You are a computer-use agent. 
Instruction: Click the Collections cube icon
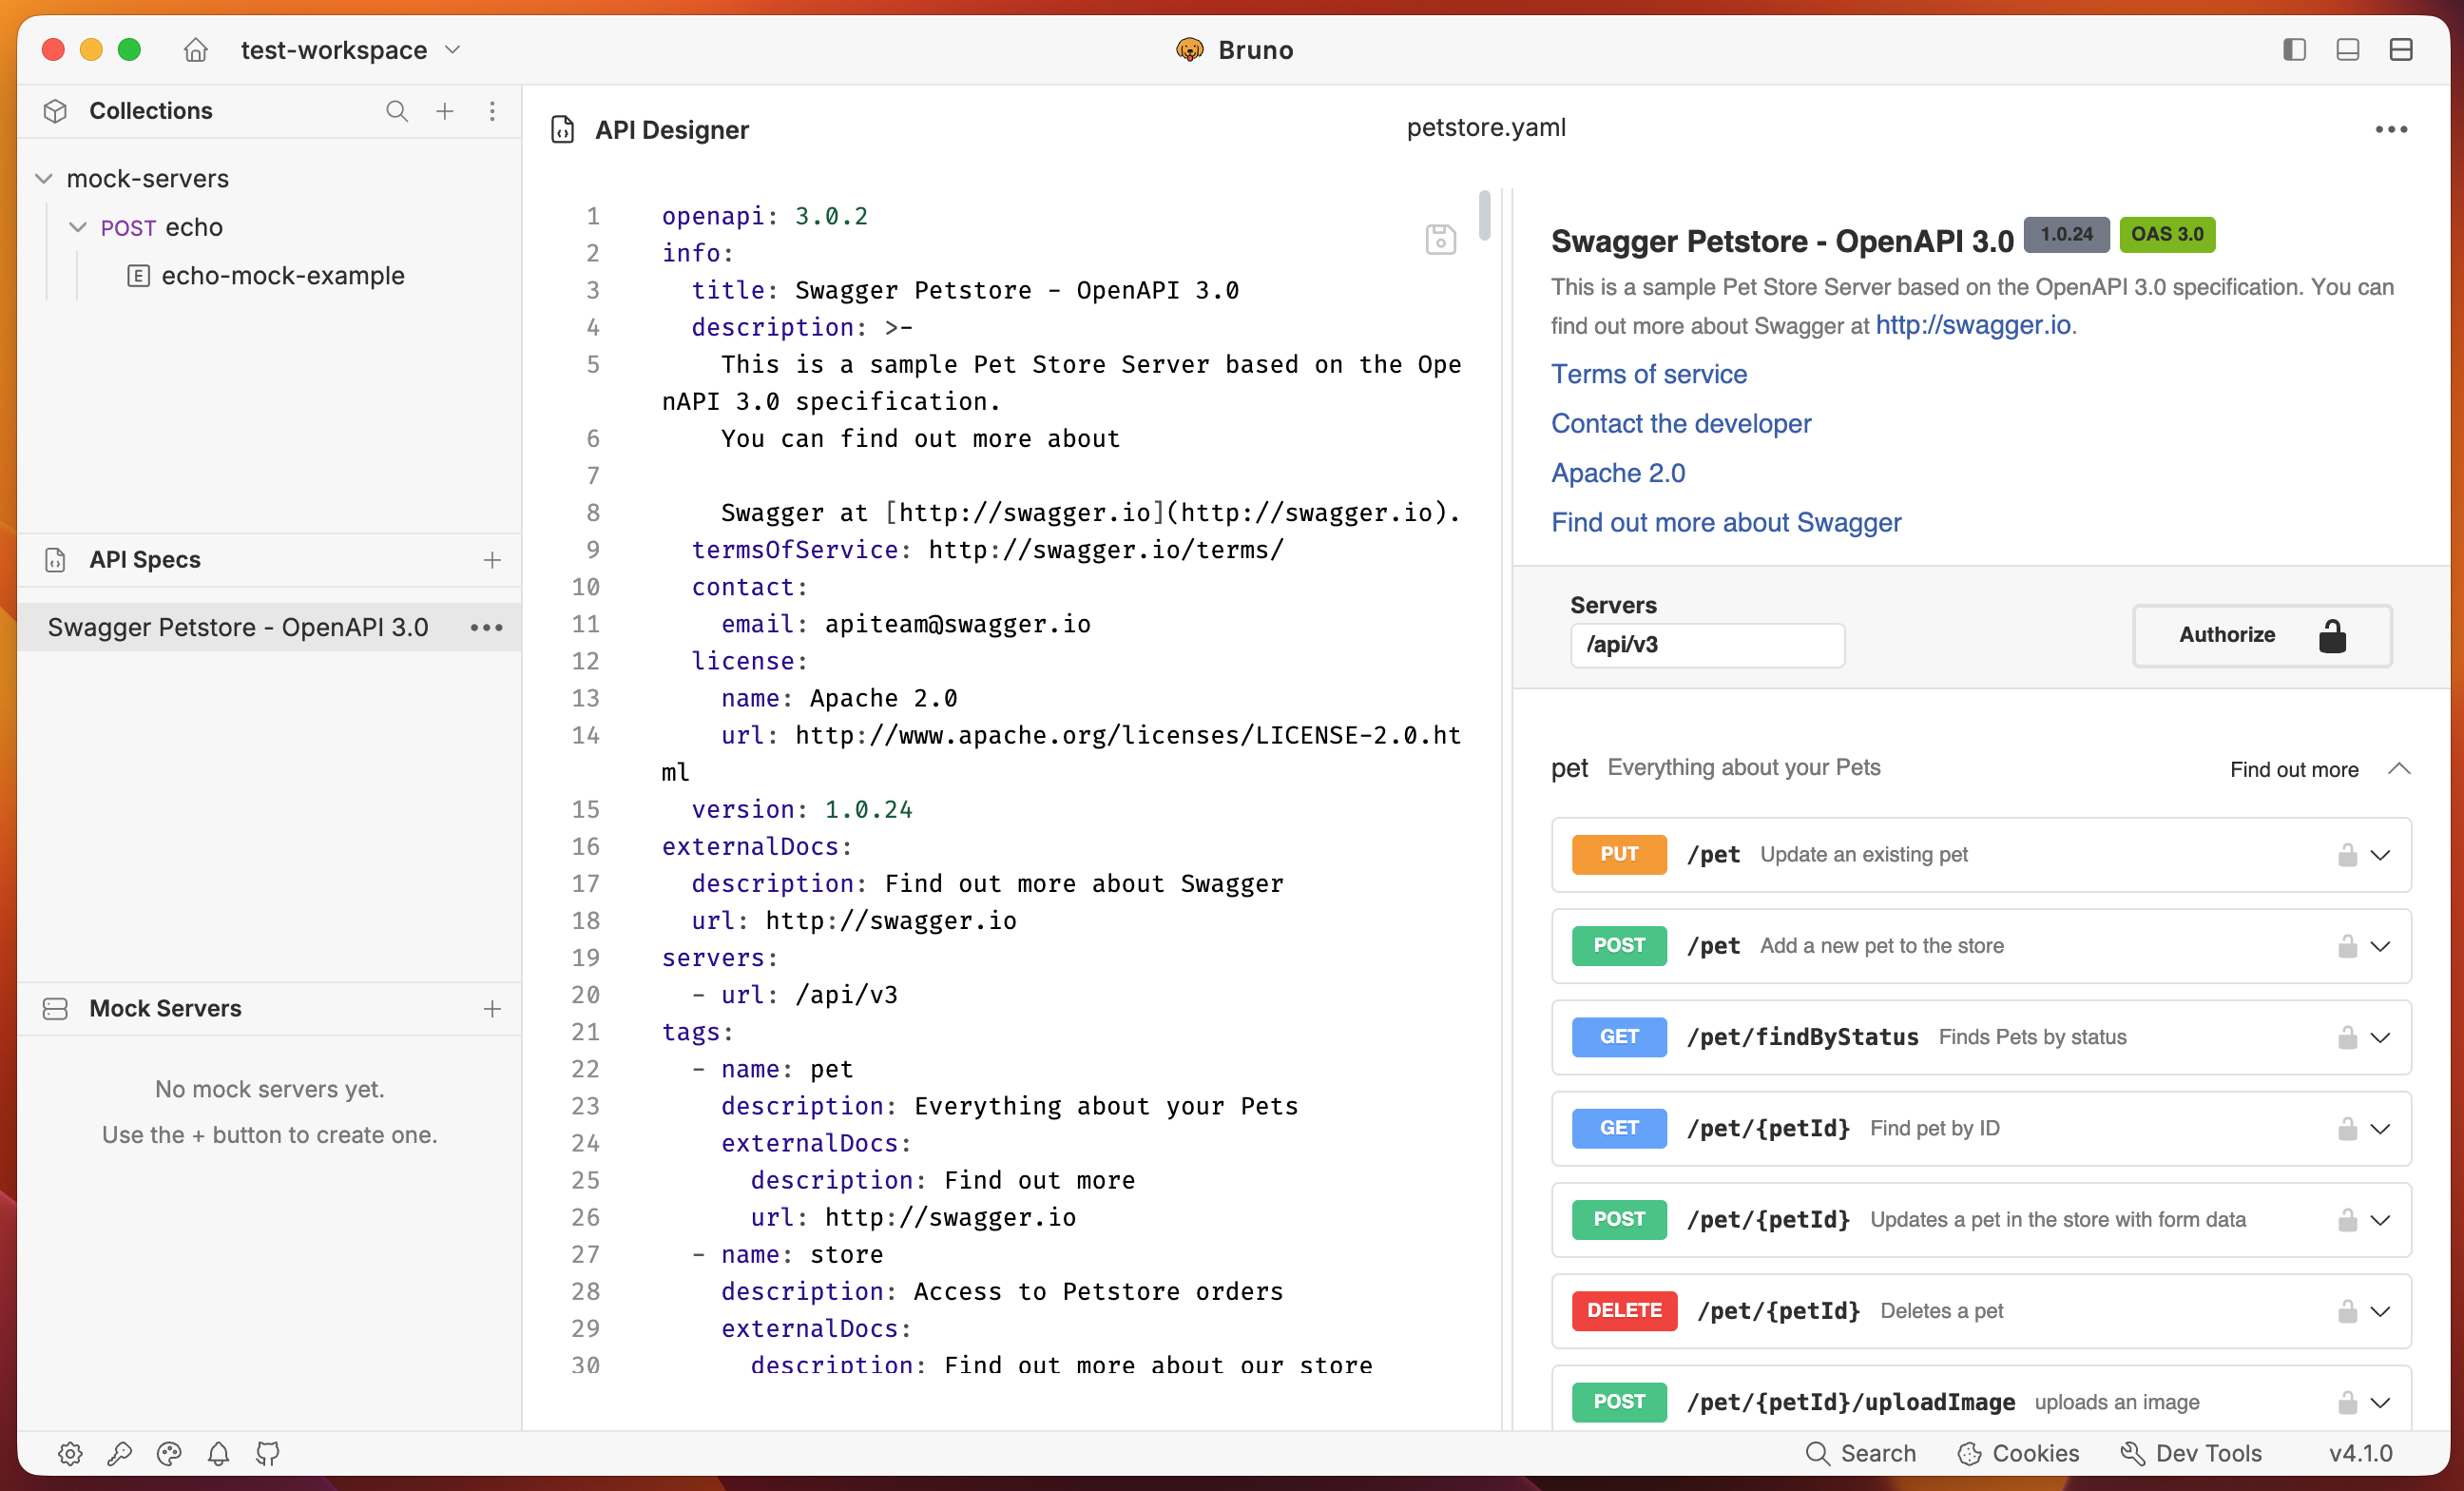click(56, 111)
